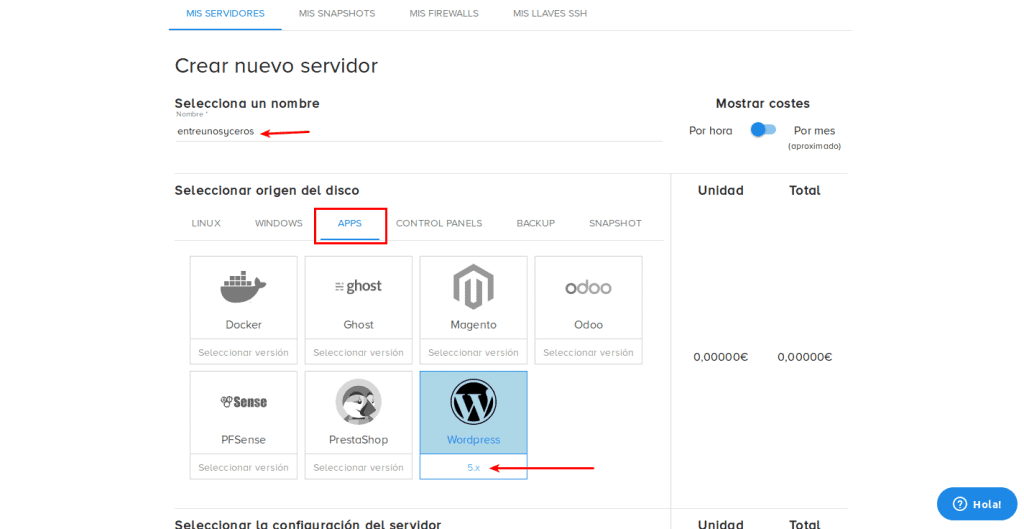
Task: Select the Apps disk source tab
Action: point(350,223)
